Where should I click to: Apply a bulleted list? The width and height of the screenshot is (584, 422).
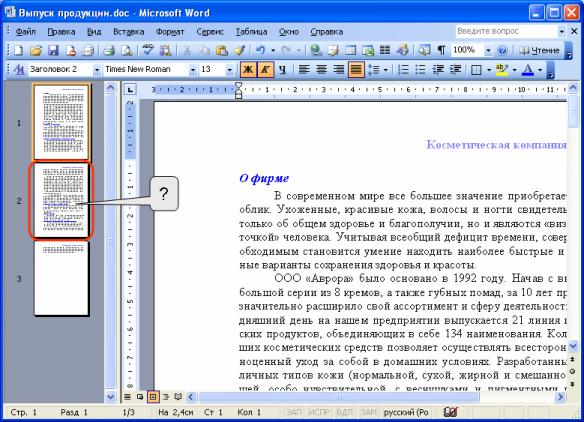click(420, 70)
